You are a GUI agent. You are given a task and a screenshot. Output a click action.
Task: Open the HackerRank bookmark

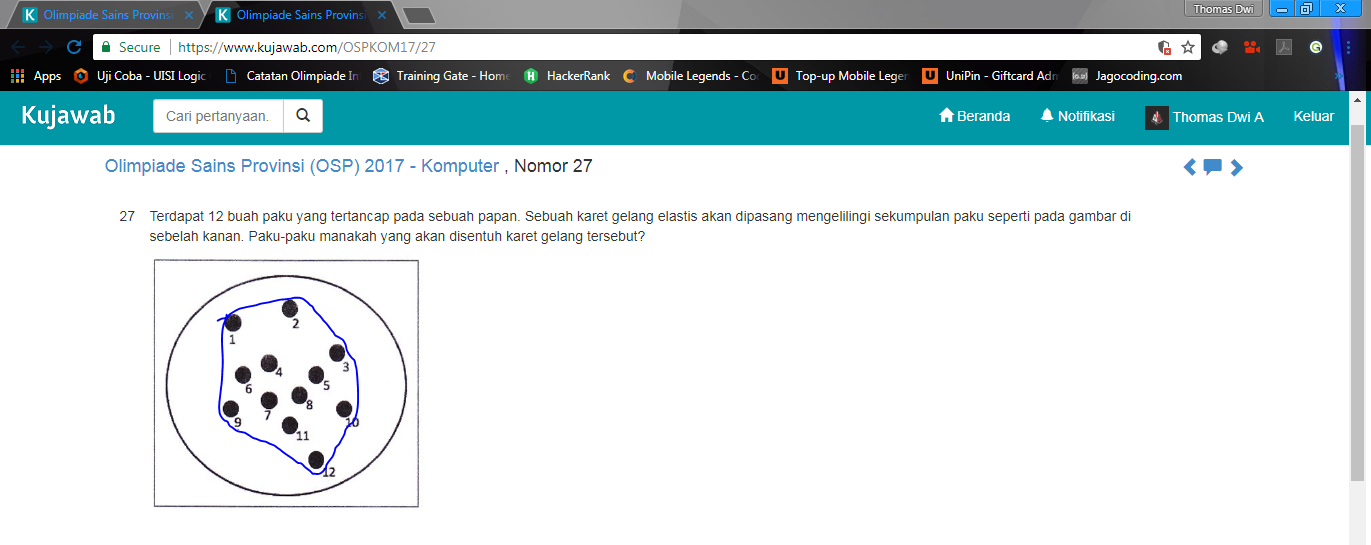point(567,76)
